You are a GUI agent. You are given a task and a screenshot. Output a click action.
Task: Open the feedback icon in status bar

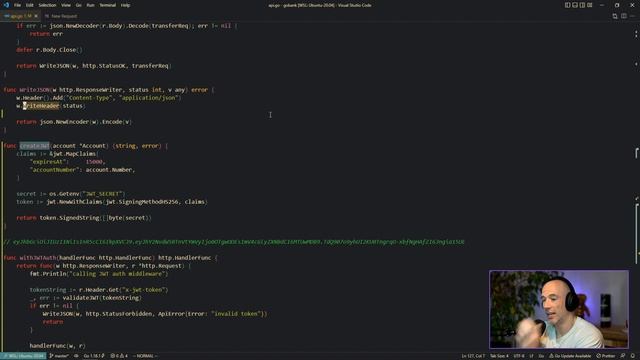click(x=623, y=356)
